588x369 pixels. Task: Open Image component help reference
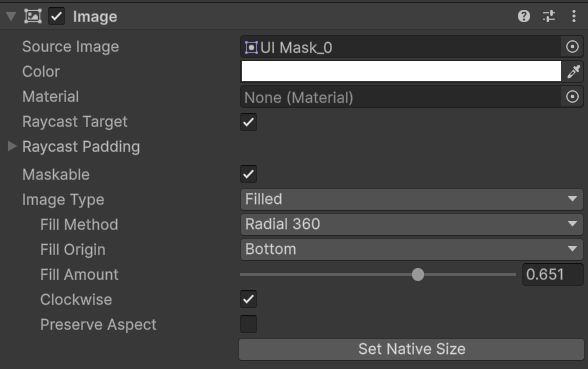(524, 16)
